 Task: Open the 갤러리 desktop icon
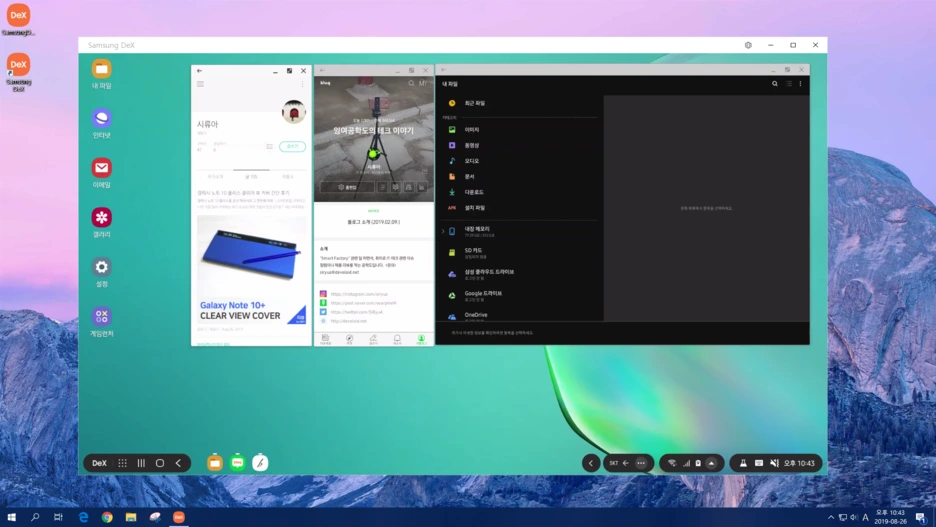click(x=101, y=223)
